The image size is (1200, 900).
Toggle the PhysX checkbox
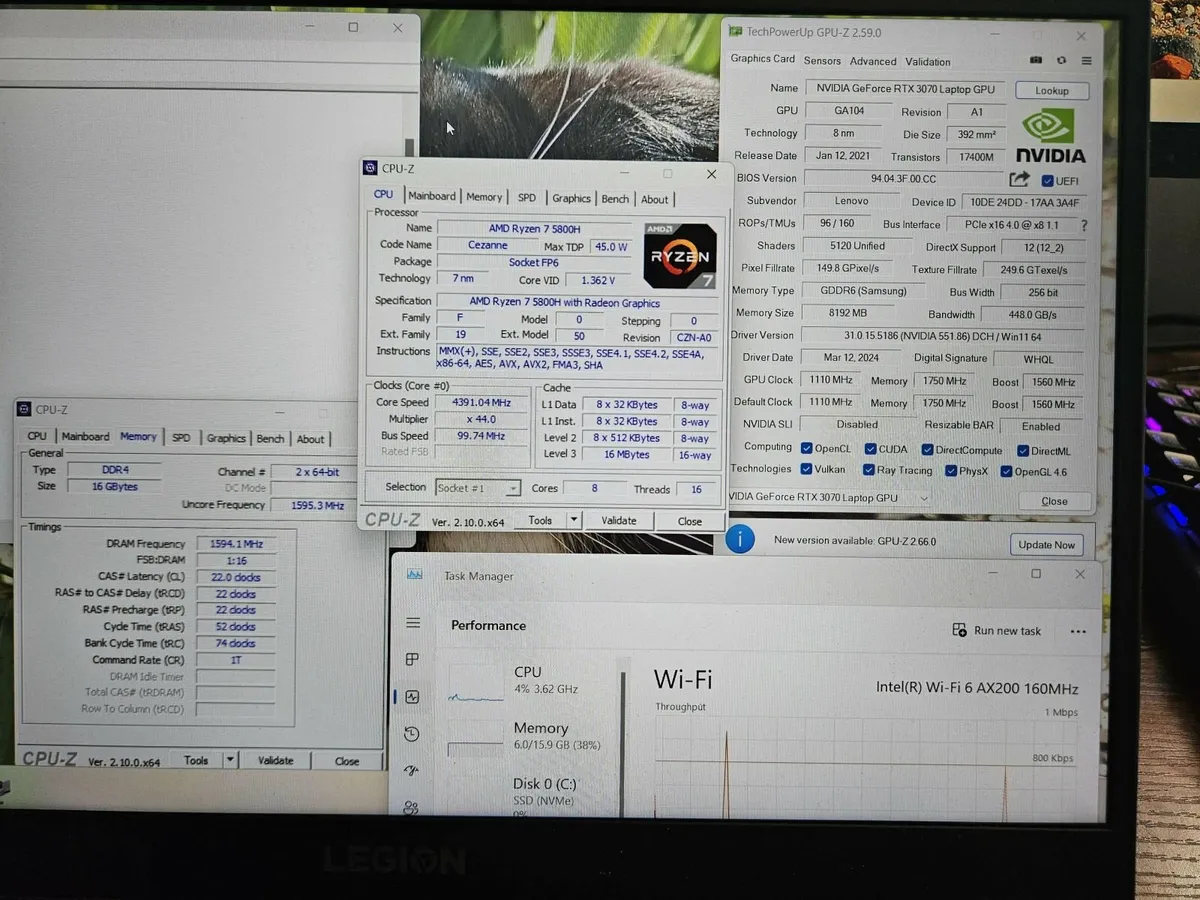[949, 471]
